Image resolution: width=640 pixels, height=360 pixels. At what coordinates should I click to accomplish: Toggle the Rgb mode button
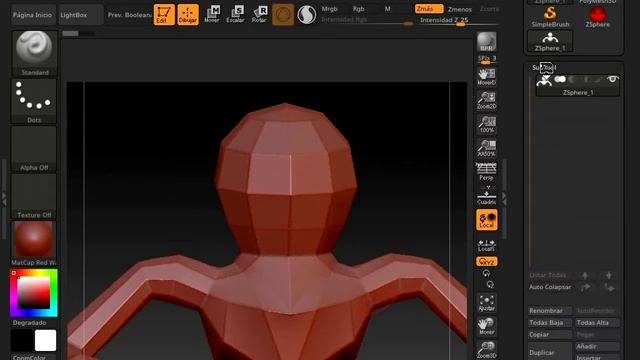(358, 9)
